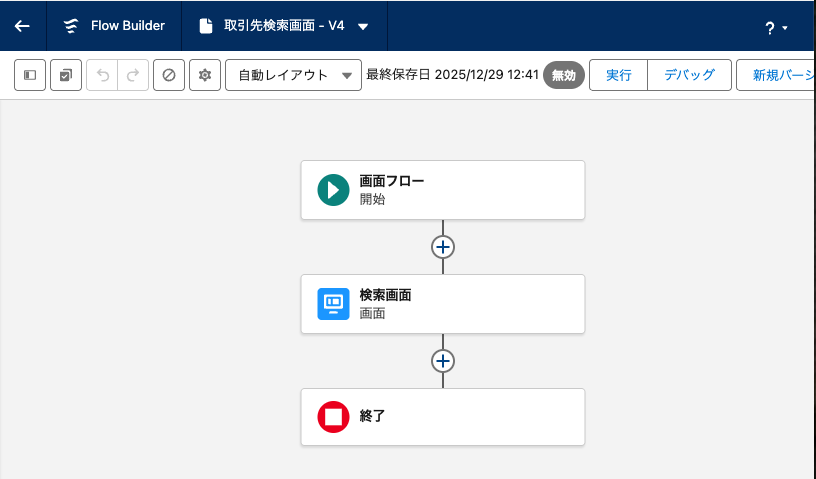Click the back arrow to exit Flow Builder

(22, 26)
